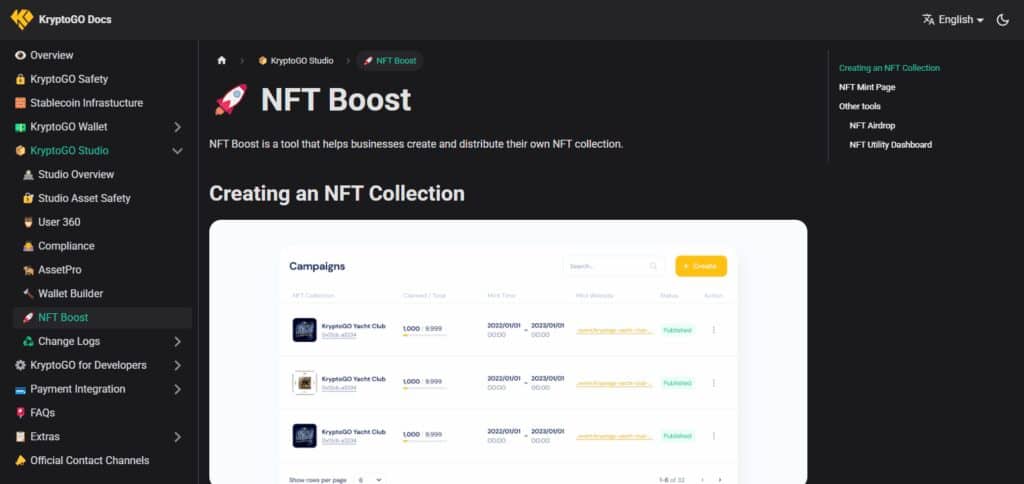Viewport: 1024px width, 484px height.
Task: Expand the KryptoGO Wallet section chevron
Action: 177,127
